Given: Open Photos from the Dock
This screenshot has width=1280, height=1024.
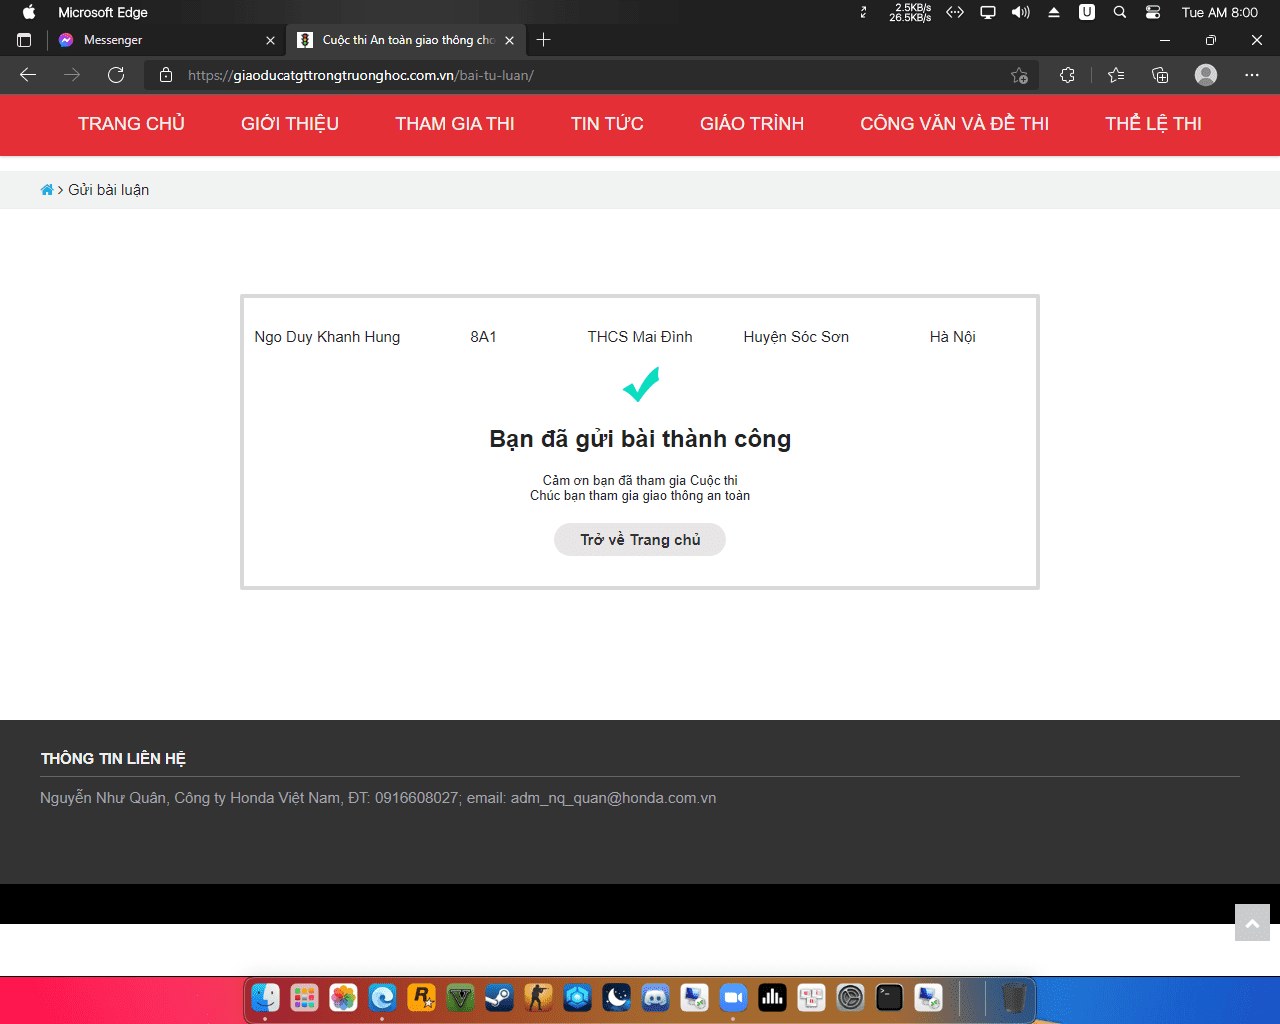Looking at the screenshot, I should click(x=343, y=997).
